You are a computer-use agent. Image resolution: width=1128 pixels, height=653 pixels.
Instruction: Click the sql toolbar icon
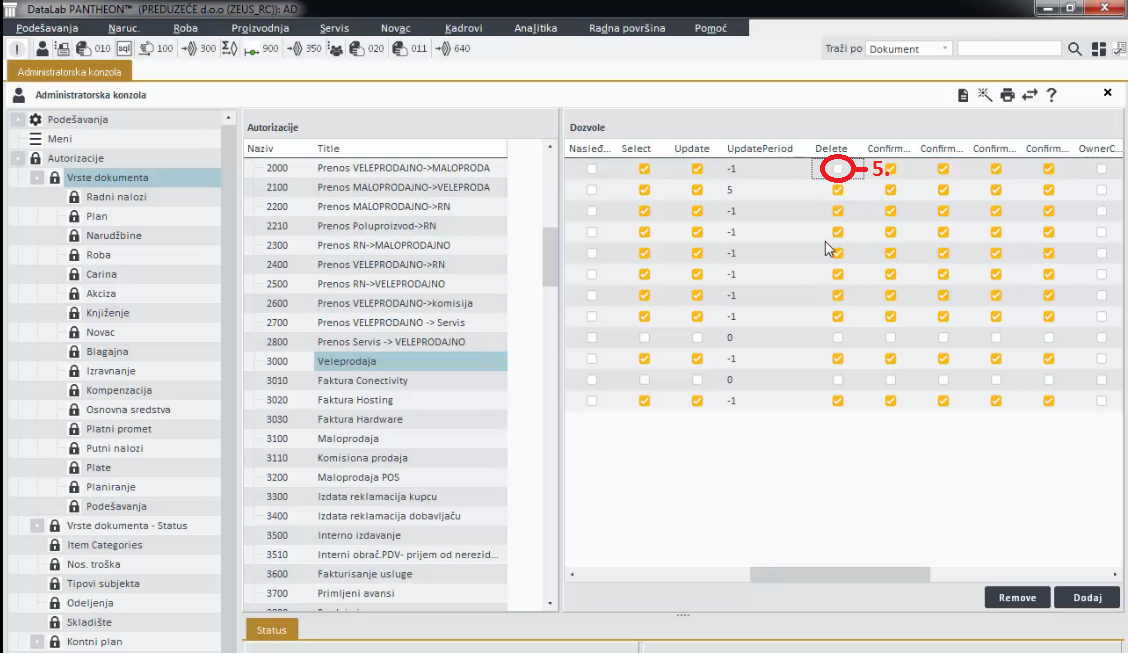[124, 48]
